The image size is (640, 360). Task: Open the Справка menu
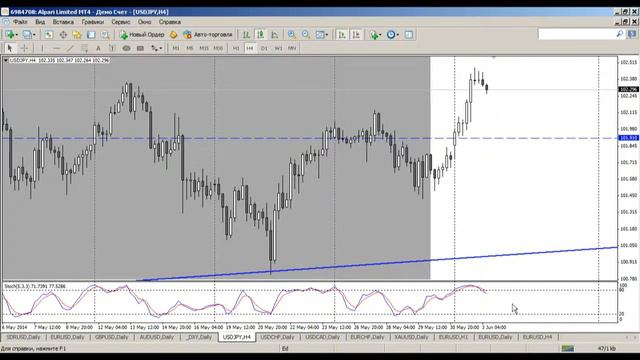(170, 22)
